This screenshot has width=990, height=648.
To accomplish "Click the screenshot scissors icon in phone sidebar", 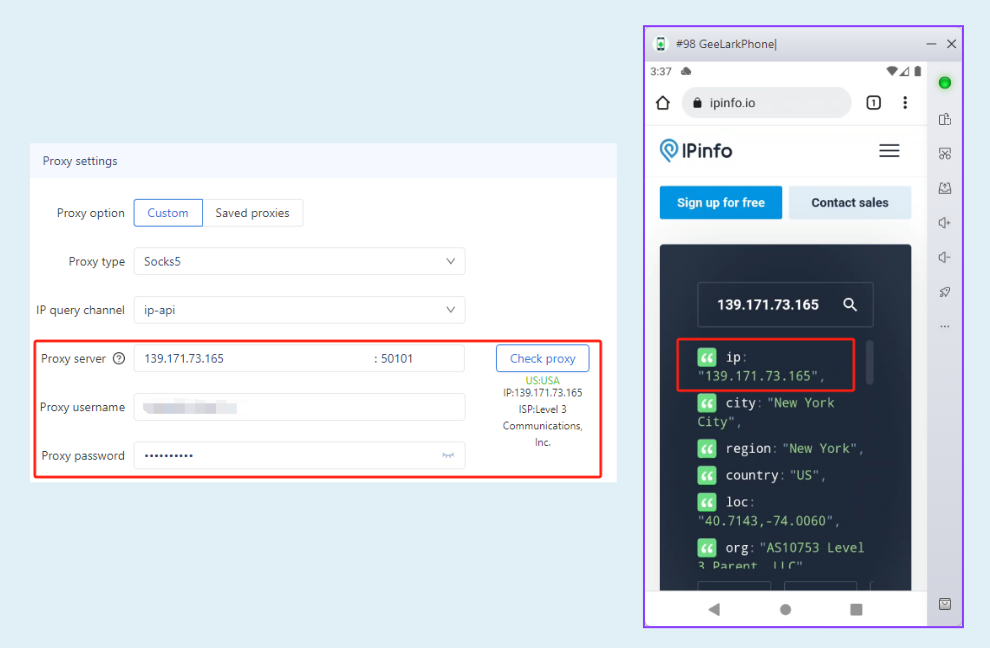I will pos(945,153).
